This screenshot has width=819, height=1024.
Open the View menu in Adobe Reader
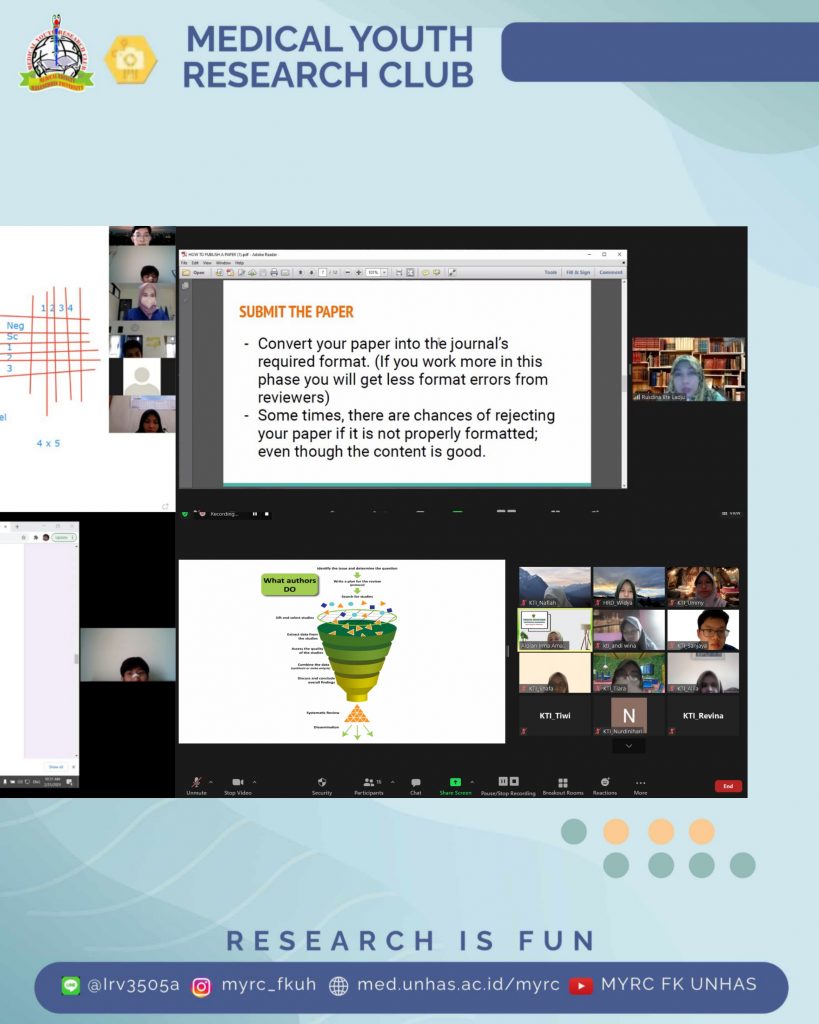click(207, 263)
